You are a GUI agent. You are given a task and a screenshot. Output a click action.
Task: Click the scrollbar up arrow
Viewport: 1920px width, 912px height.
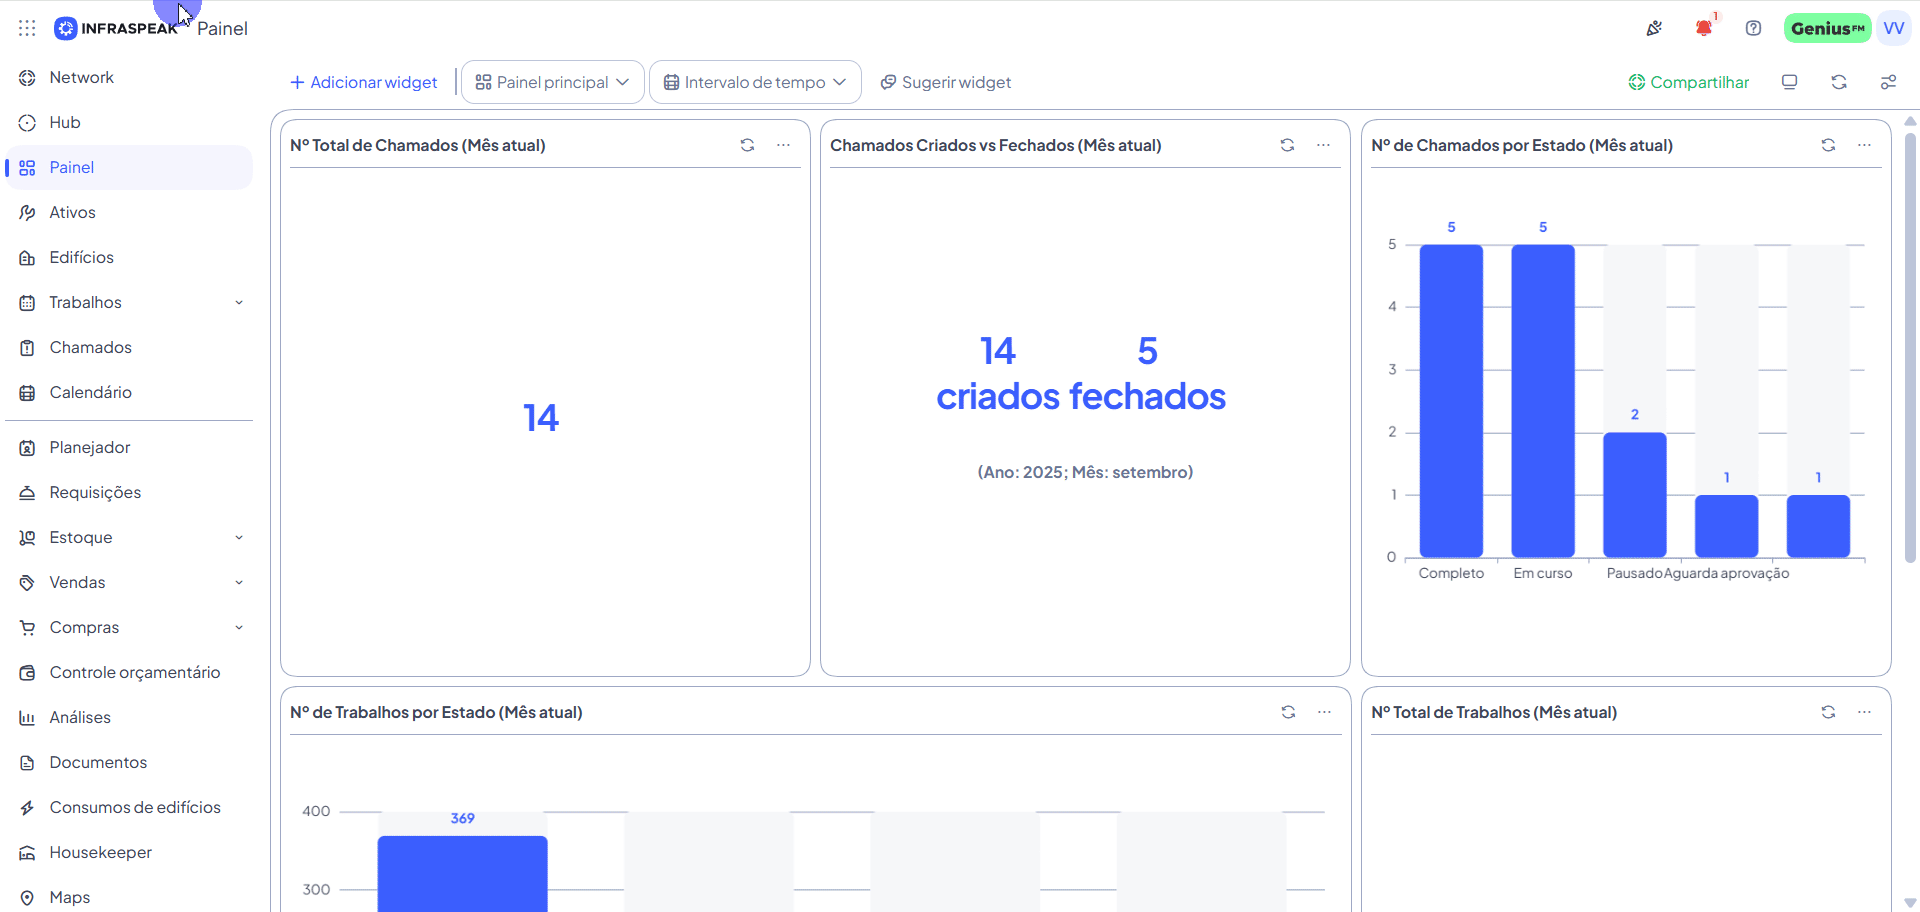click(x=1910, y=121)
